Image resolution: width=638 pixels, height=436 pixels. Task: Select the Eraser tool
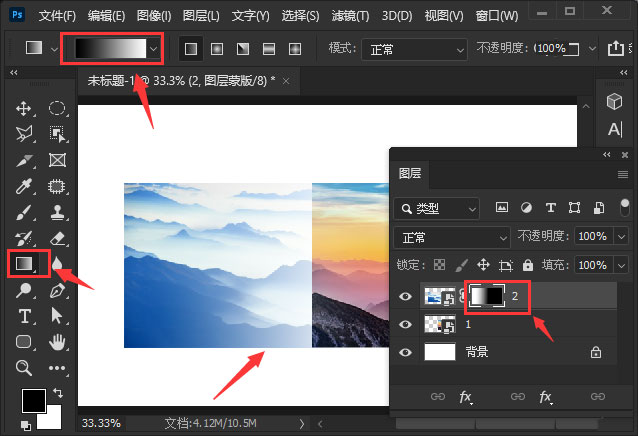pos(57,238)
